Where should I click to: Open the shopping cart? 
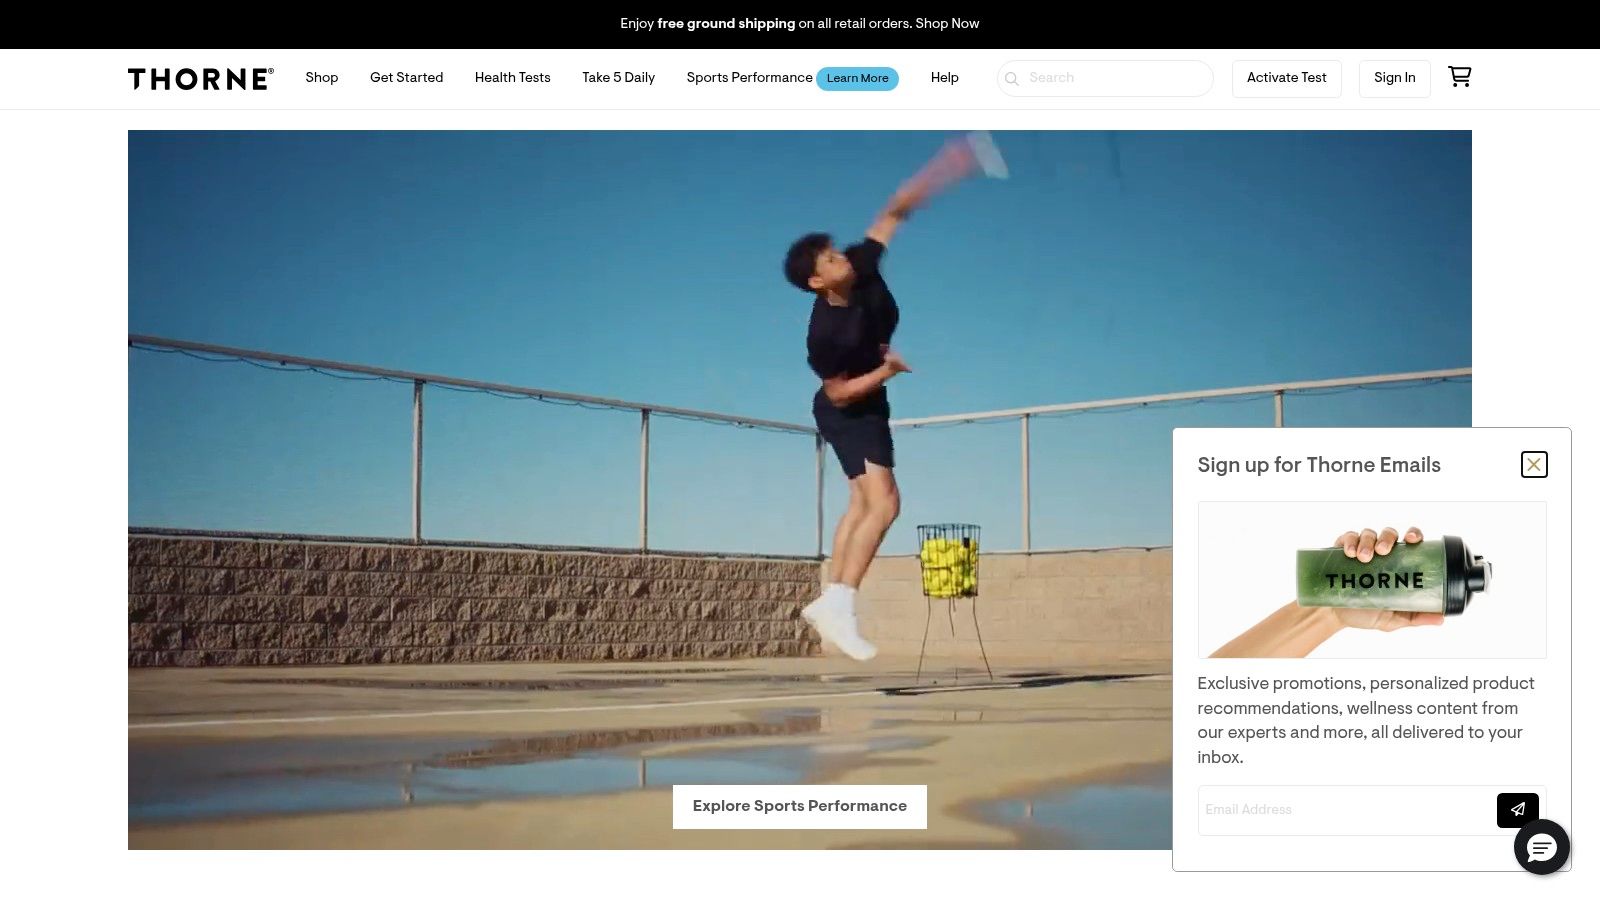click(x=1459, y=77)
